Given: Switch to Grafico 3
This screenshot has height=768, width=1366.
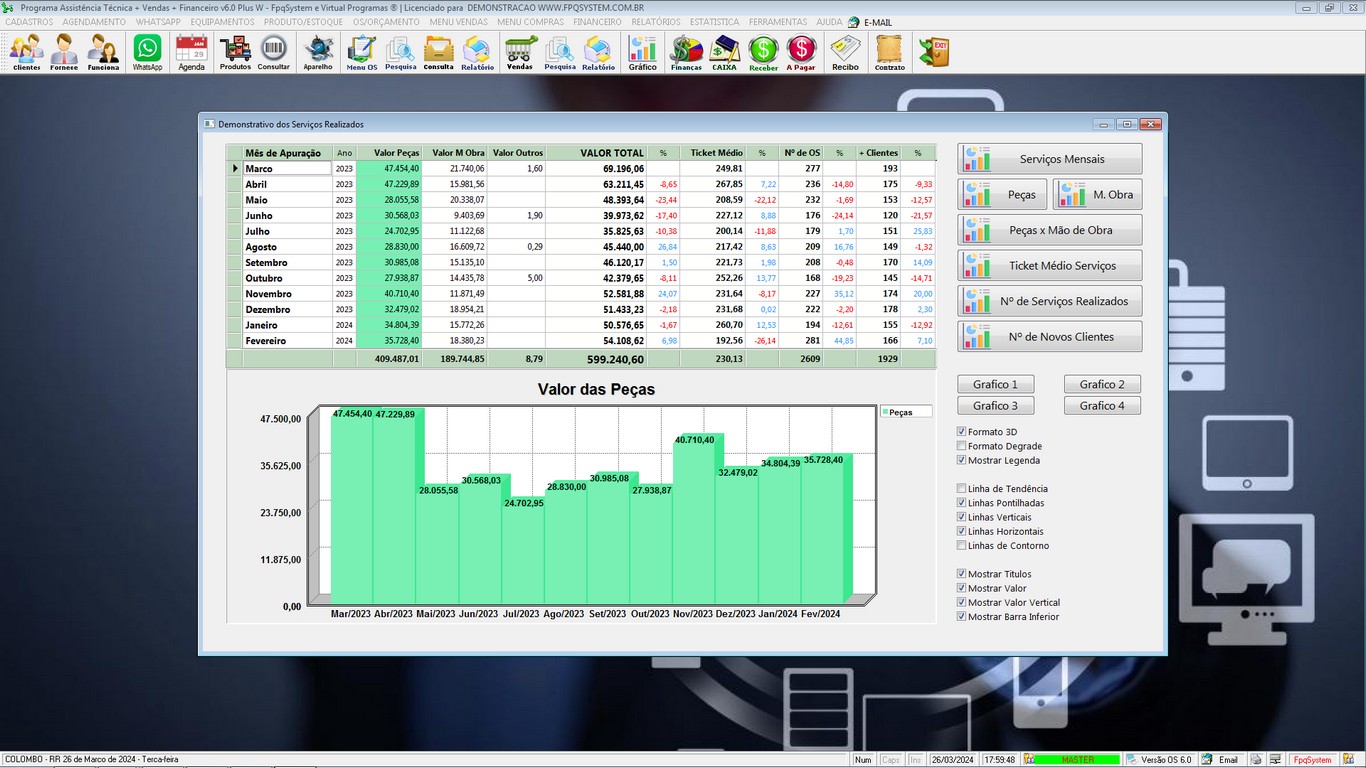Looking at the screenshot, I should pos(996,406).
